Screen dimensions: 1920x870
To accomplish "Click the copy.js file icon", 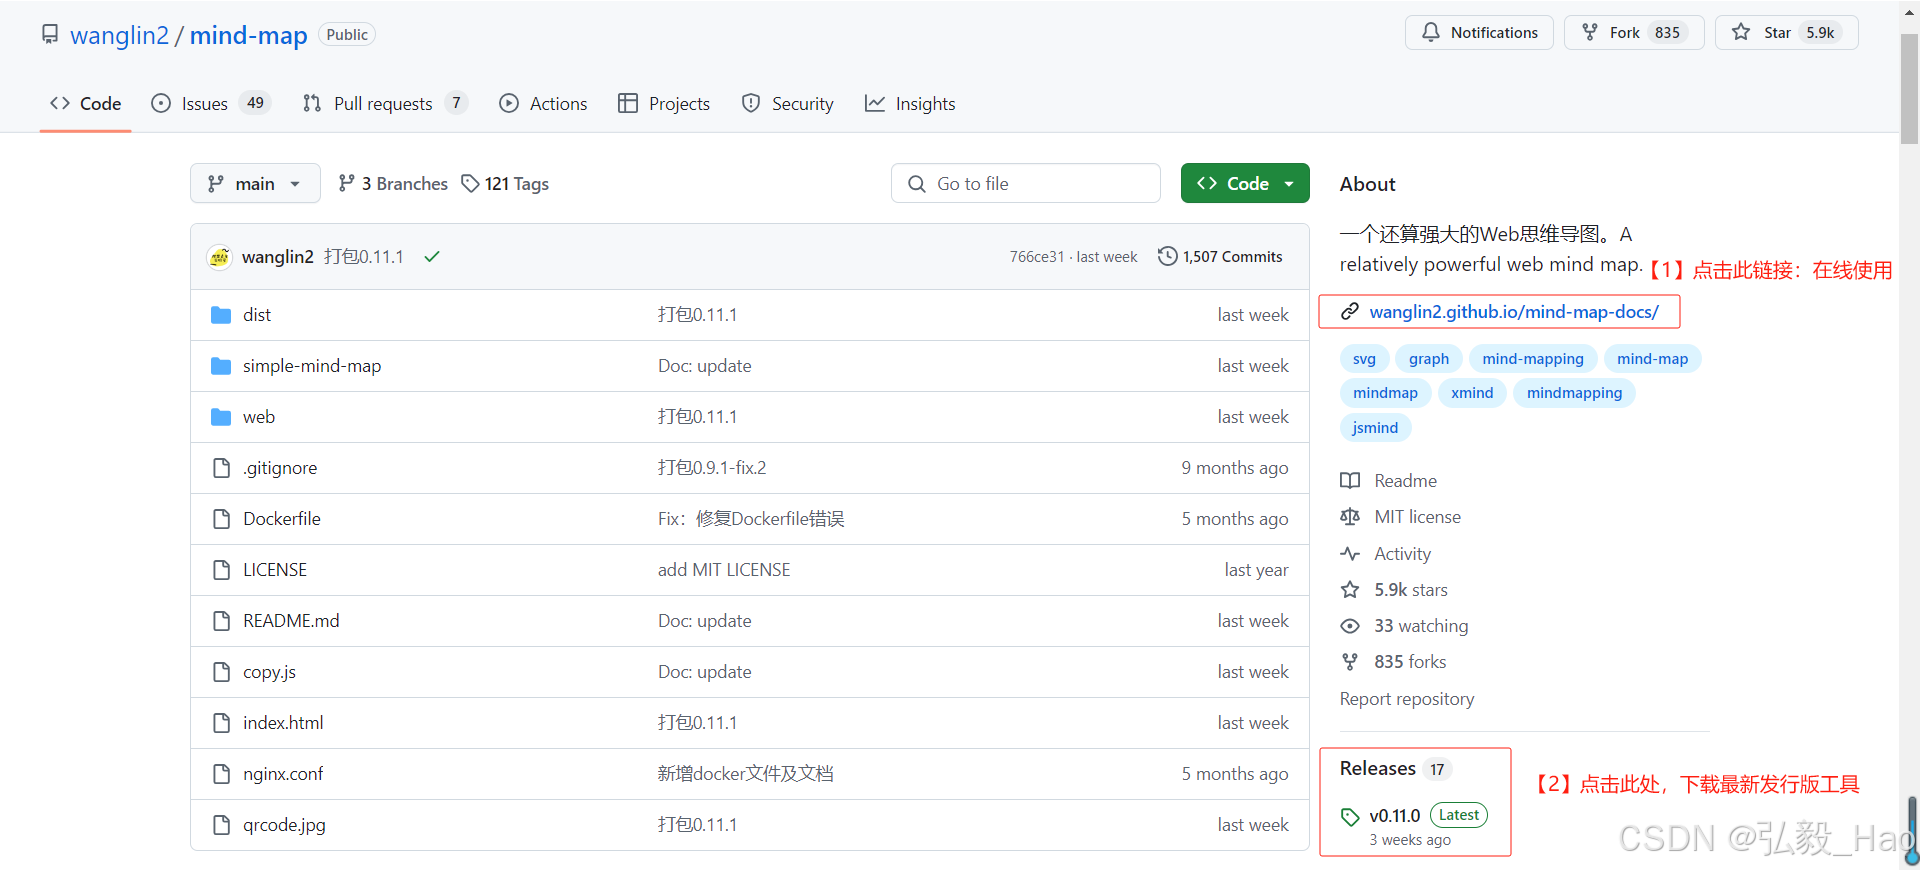I will coord(221,672).
